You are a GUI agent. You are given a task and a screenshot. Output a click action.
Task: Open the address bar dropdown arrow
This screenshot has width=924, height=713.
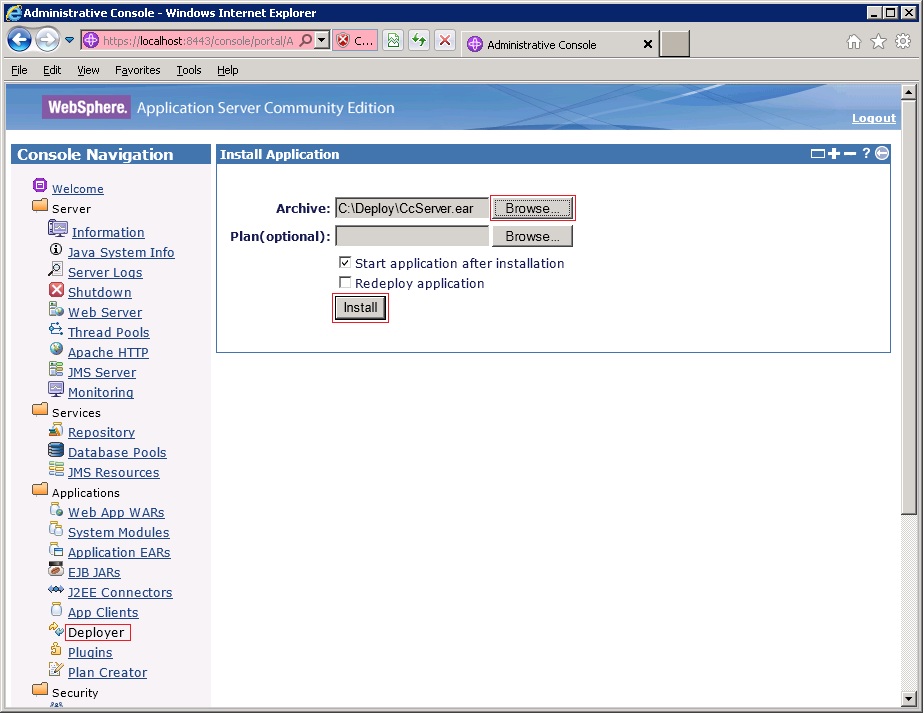(321, 41)
